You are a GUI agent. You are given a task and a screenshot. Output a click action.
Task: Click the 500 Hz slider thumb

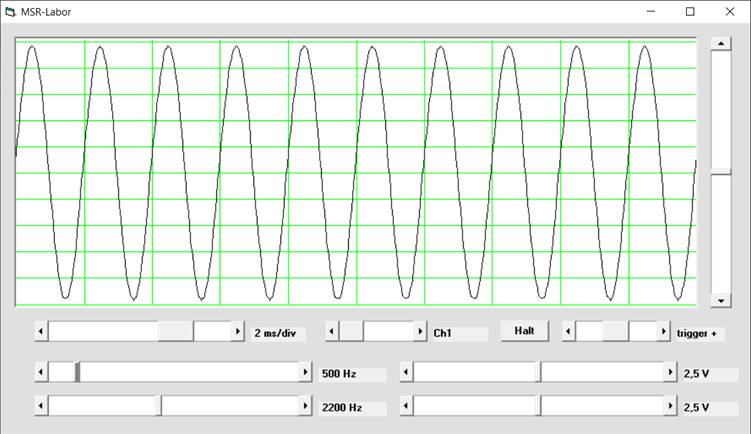[x=78, y=372]
